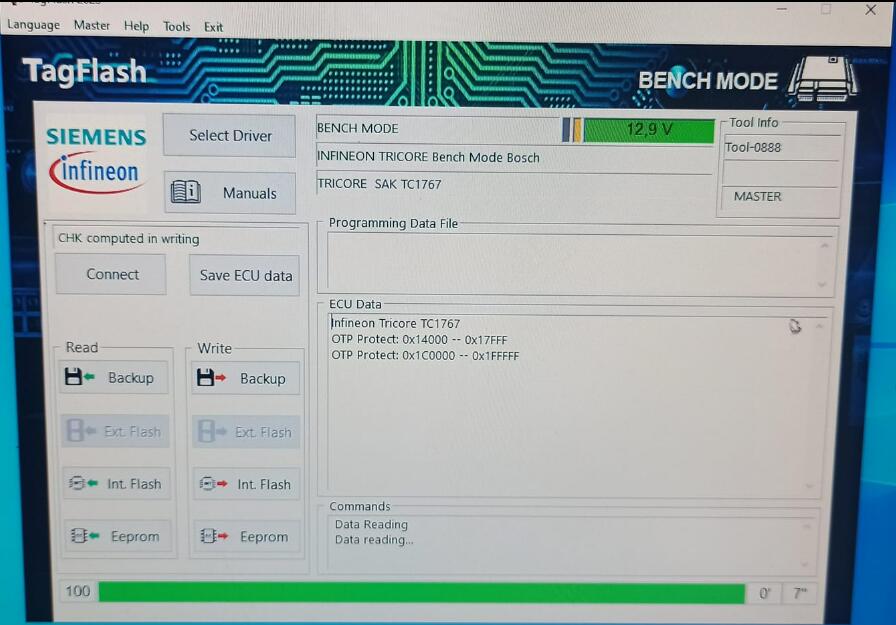Click the Read Backup button

click(x=114, y=377)
